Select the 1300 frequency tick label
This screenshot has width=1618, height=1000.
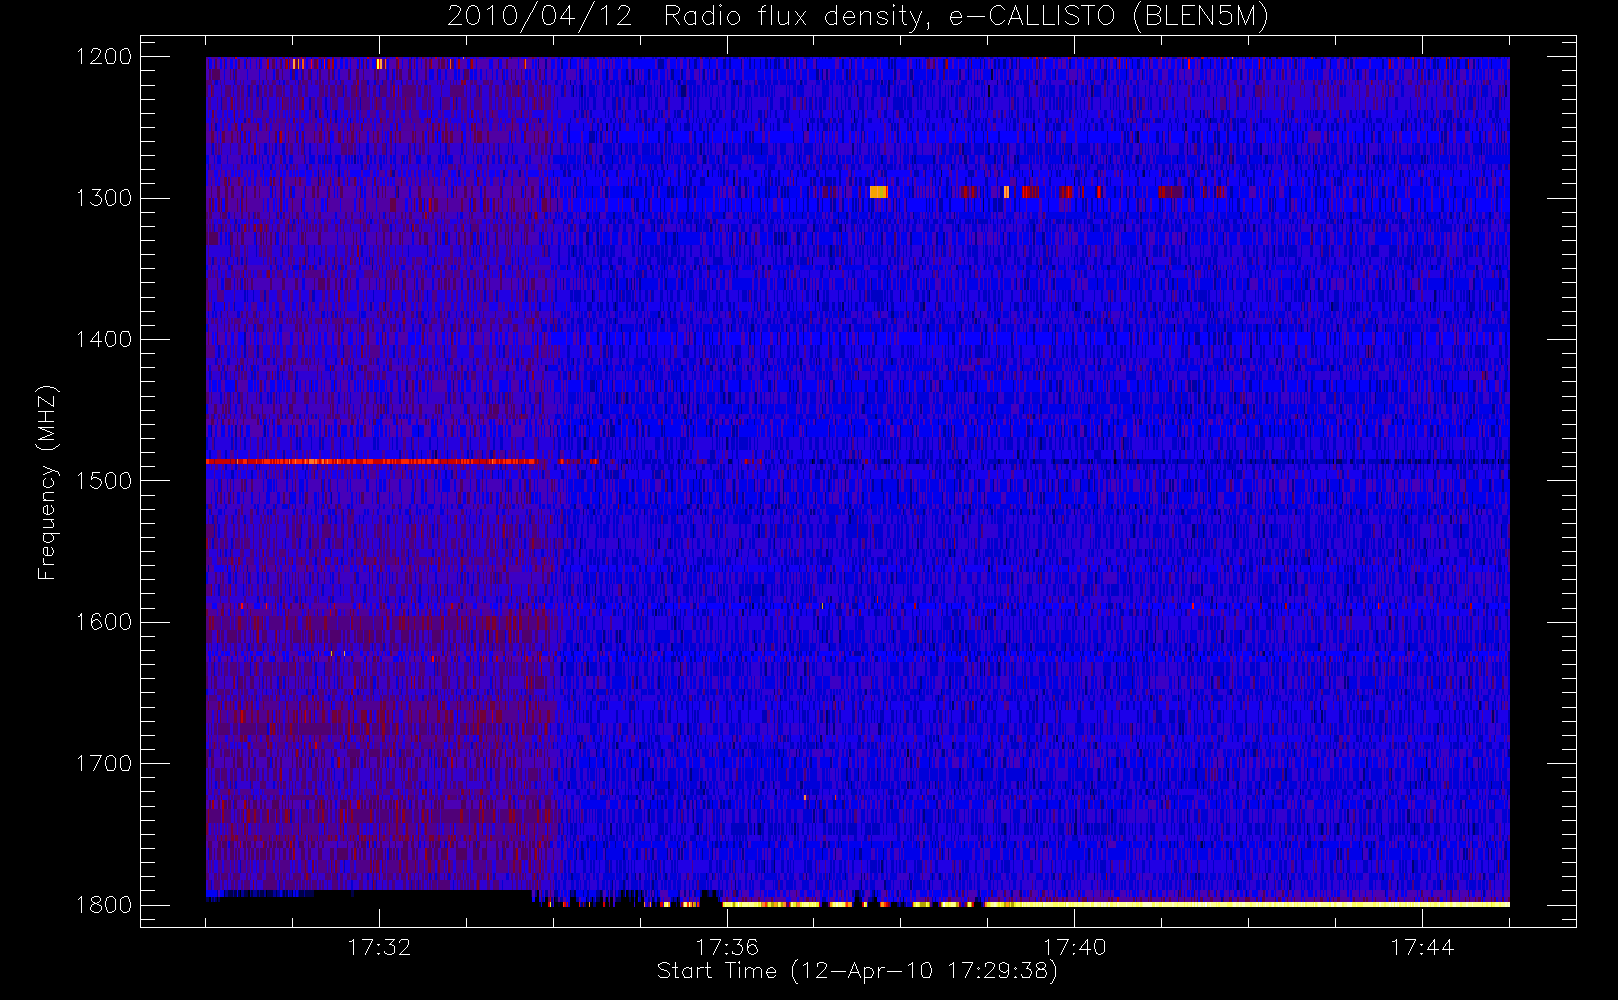click(104, 198)
